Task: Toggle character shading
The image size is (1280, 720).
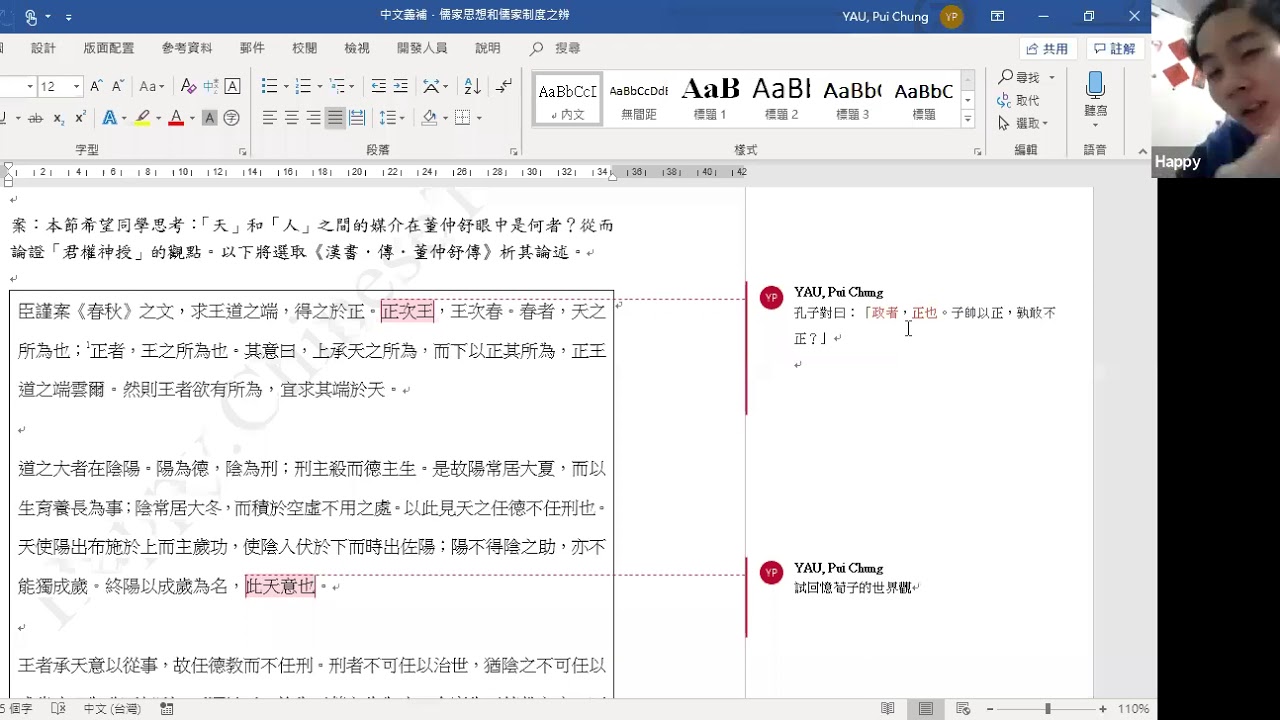Action: 209,118
